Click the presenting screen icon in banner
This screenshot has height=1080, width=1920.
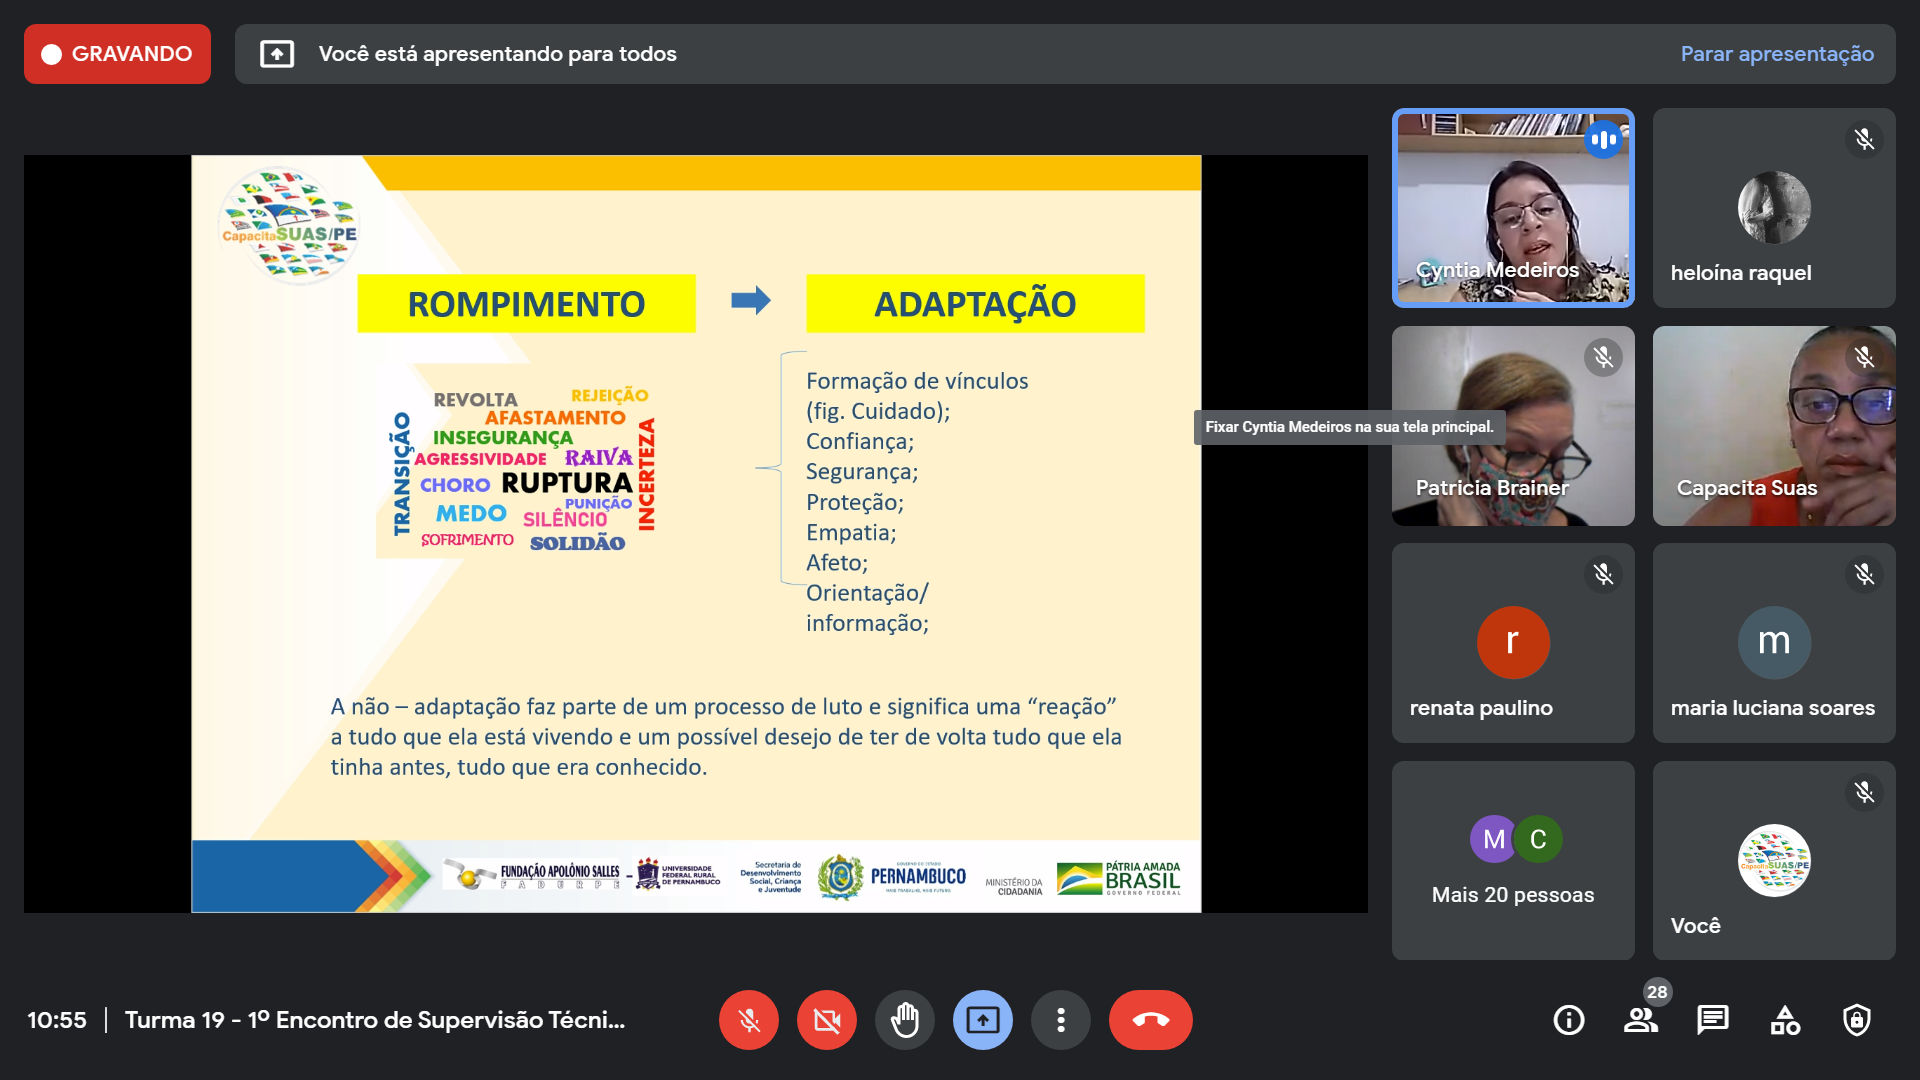[x=277, y=54]
